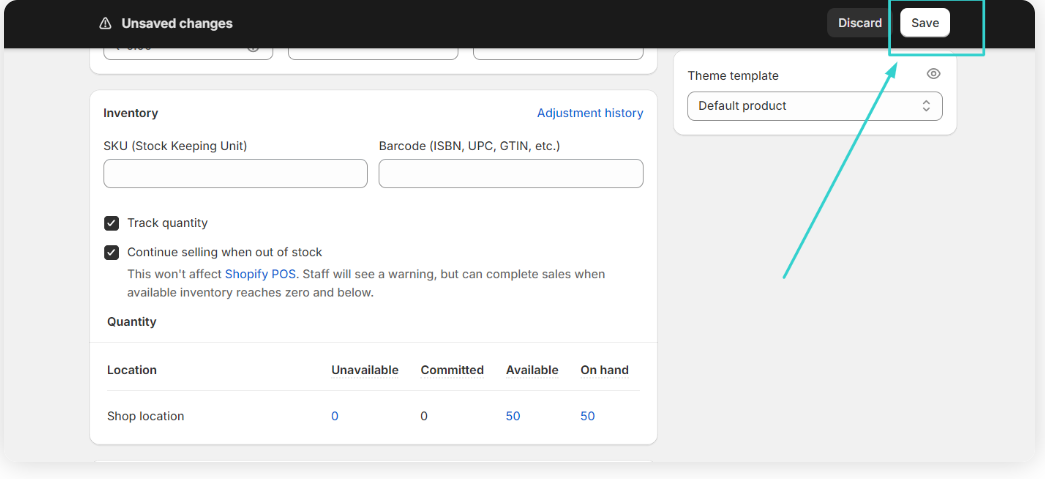Open the Default product theme template dropdown
1045x479 pixels.
814,106
